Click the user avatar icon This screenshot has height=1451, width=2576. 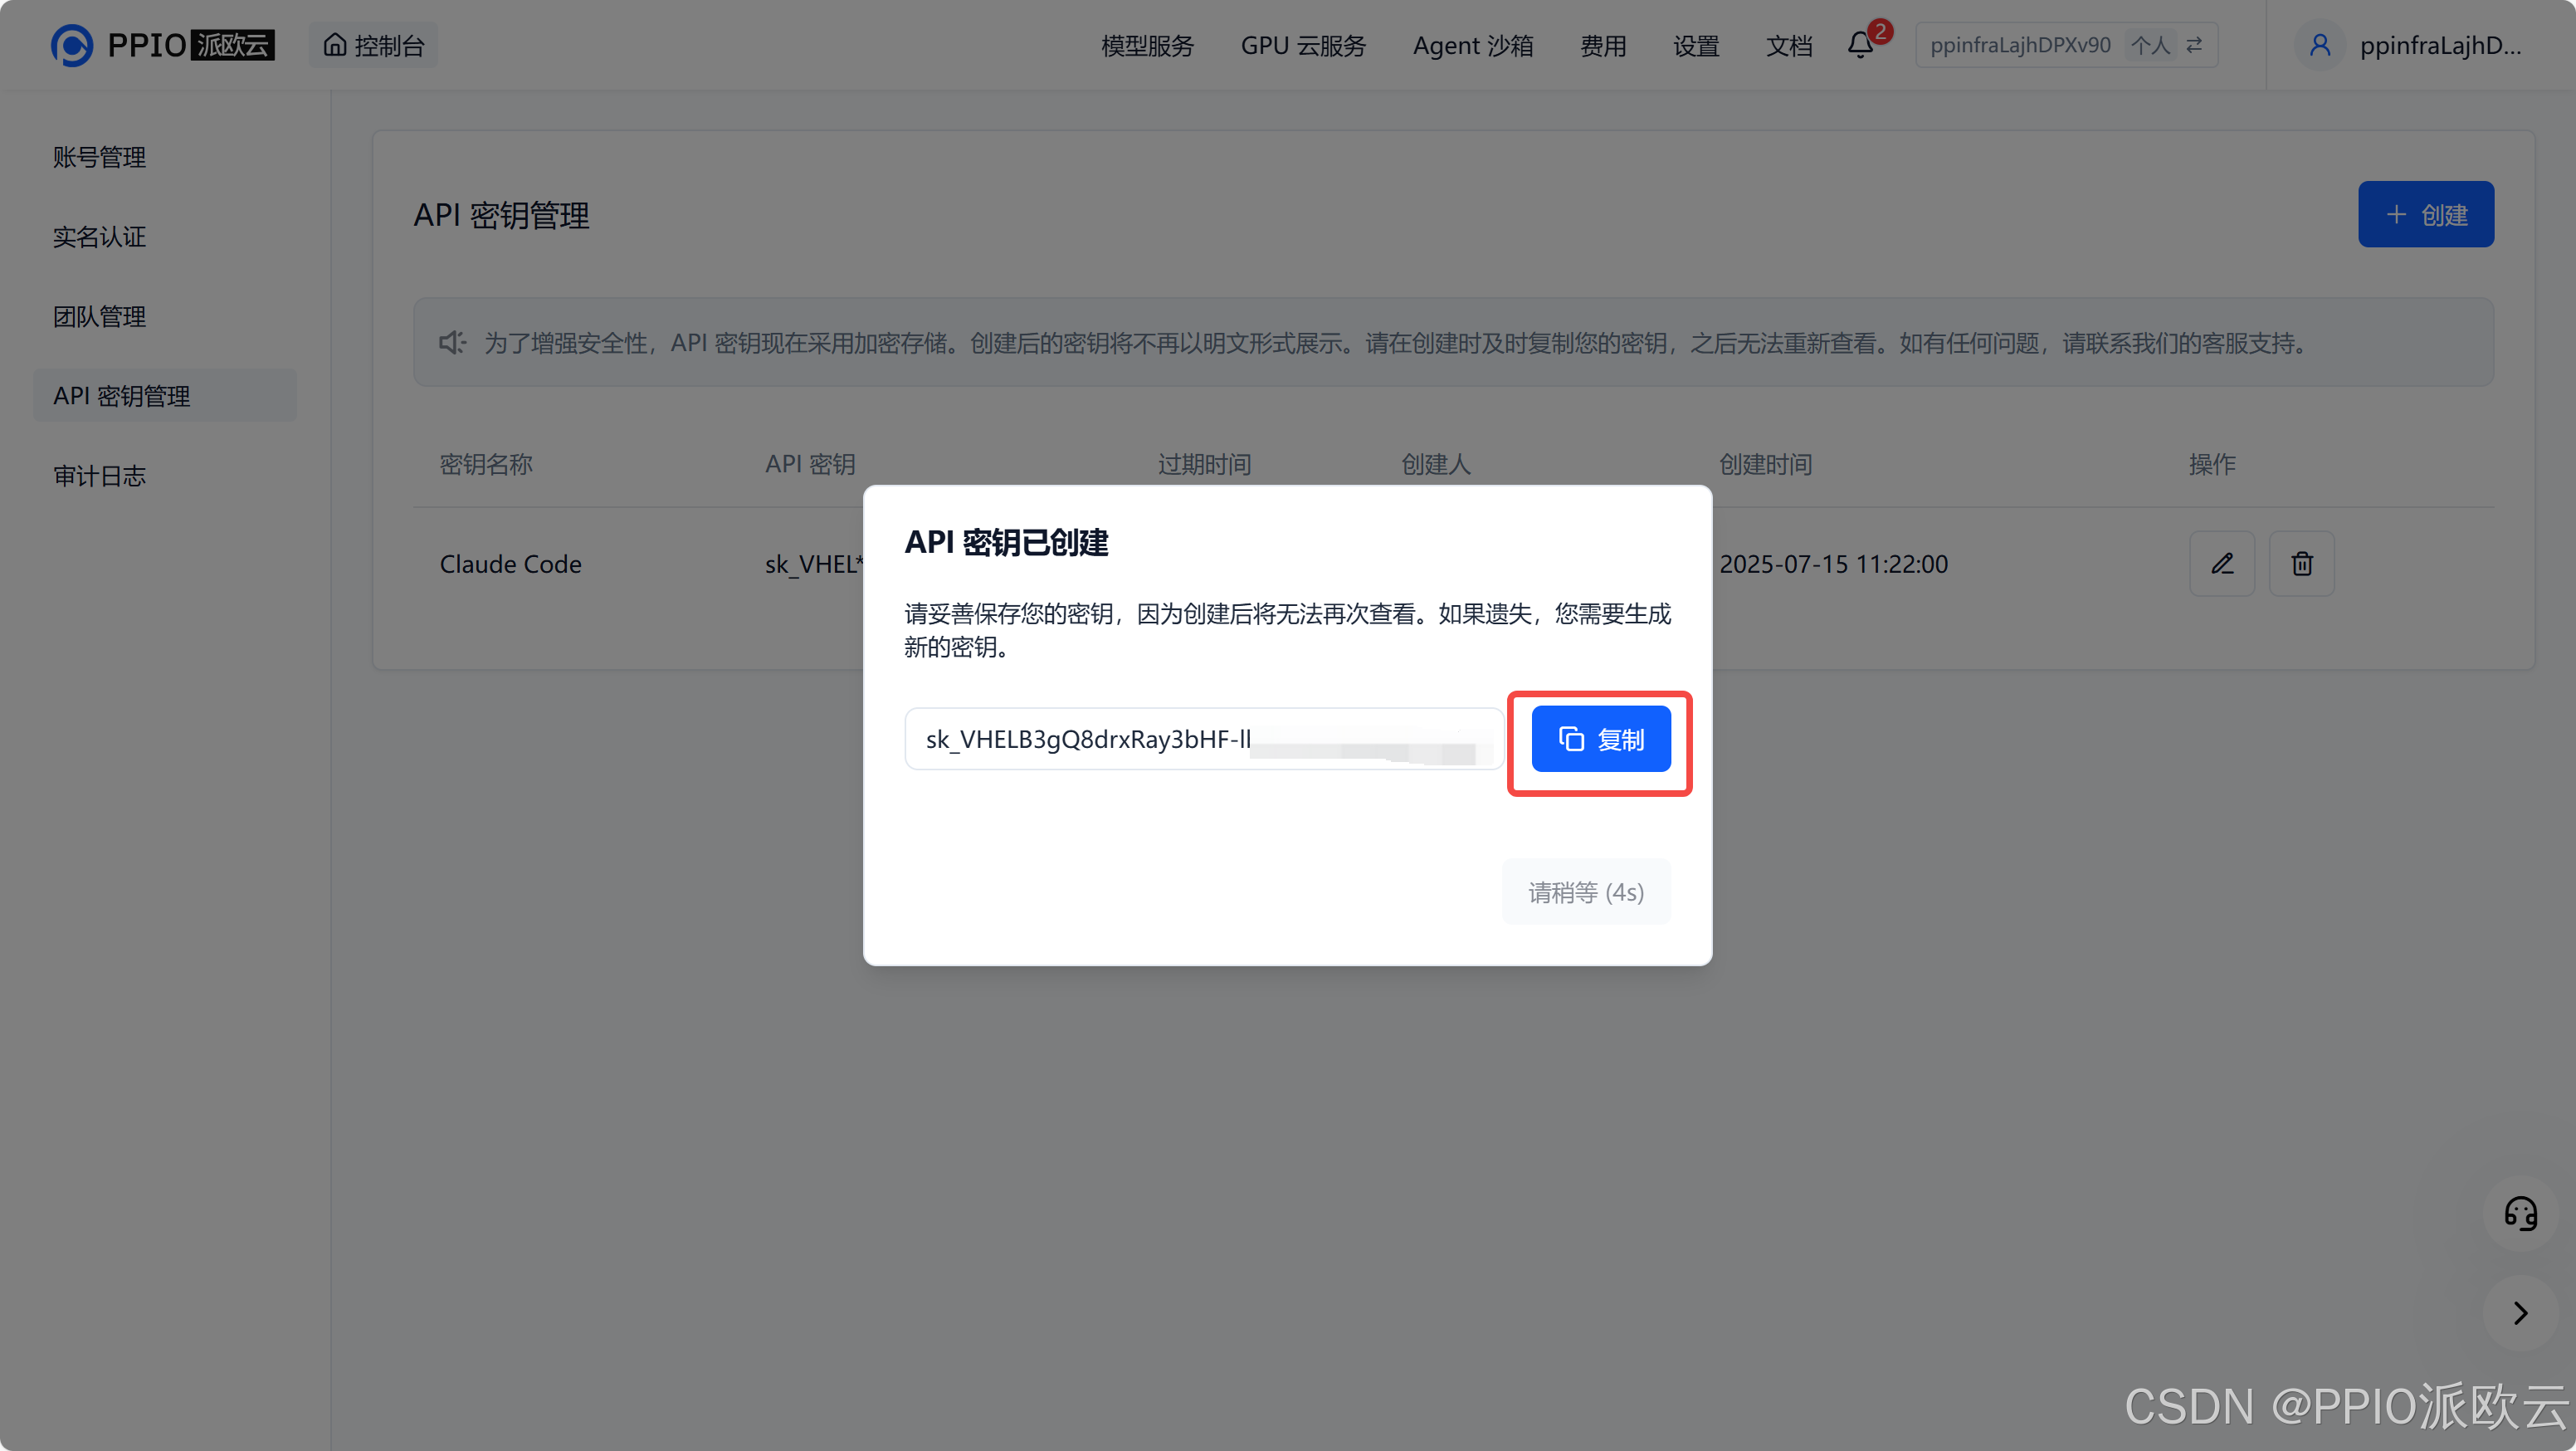tap(2319, 45)
